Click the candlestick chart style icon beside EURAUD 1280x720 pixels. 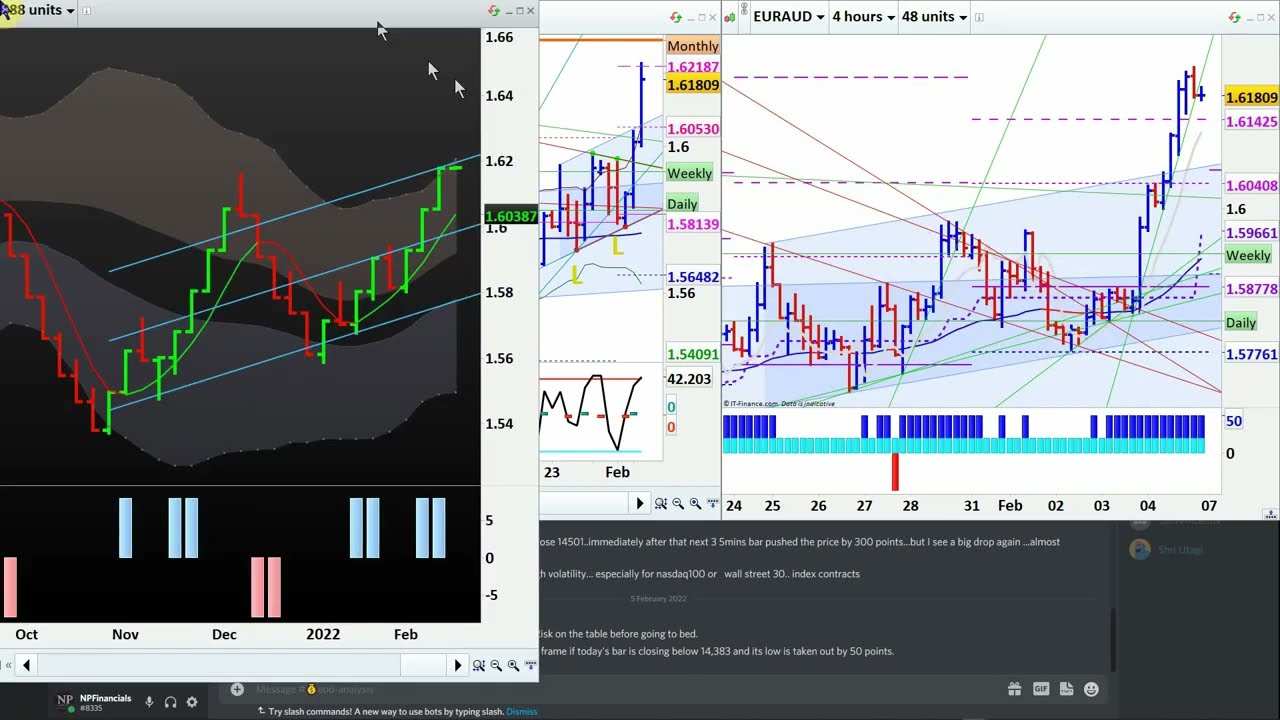click(730, 16)
